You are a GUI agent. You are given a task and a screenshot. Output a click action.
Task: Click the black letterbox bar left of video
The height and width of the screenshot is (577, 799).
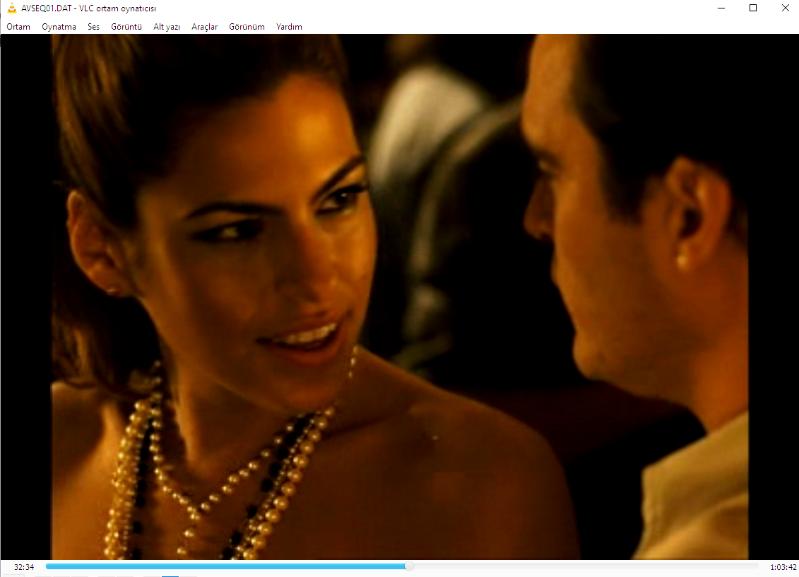(25, 300)
